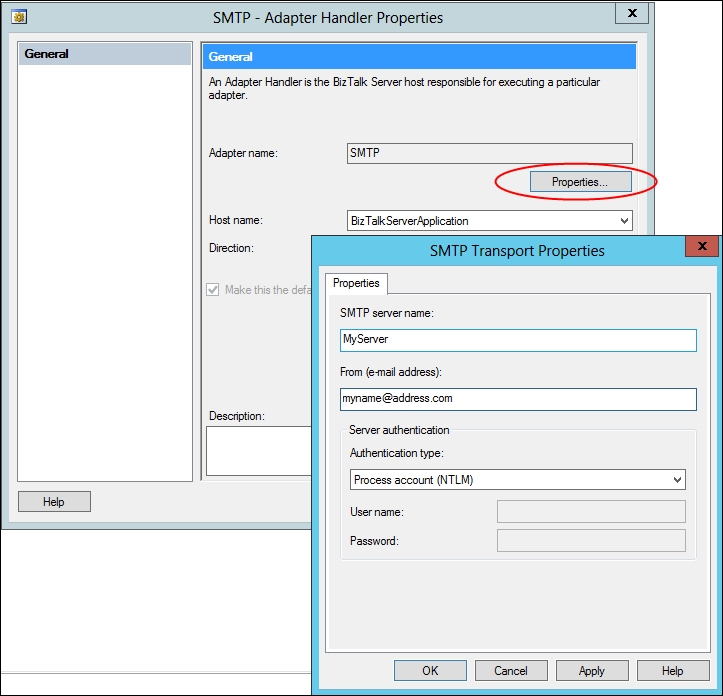Click the Help button in Adapter Handler window
This screenshot has width=723, height=696.
click(x=54, y=501)
